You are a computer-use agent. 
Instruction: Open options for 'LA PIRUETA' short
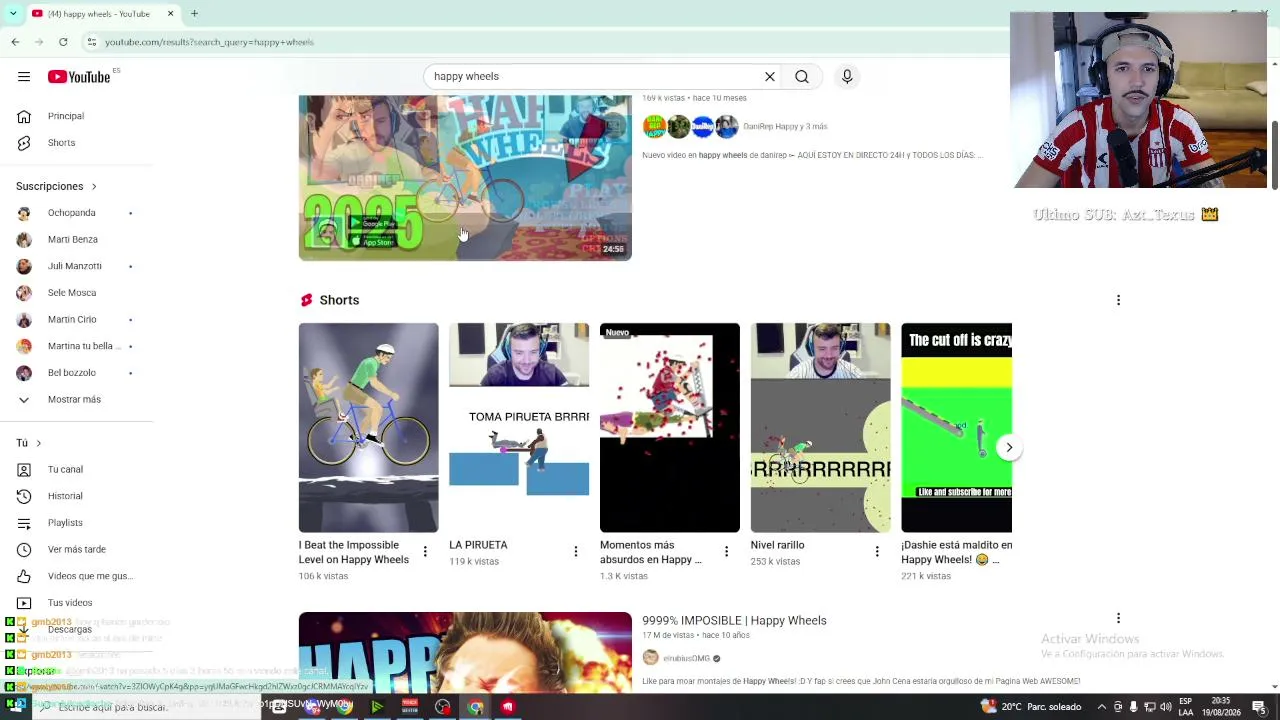click(x=576, y=552)
